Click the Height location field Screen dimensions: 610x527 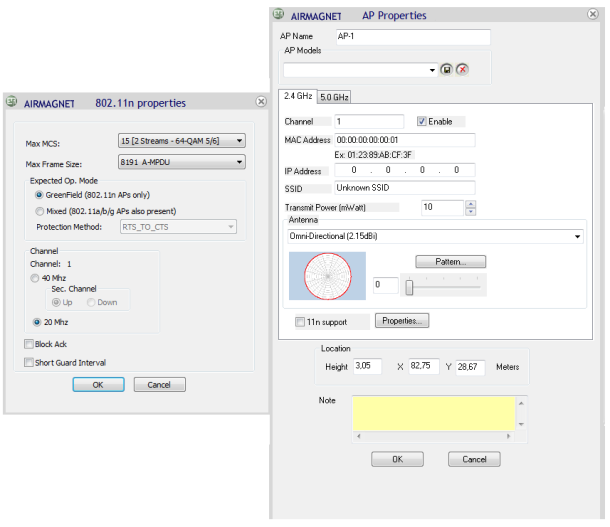(367, 366)
